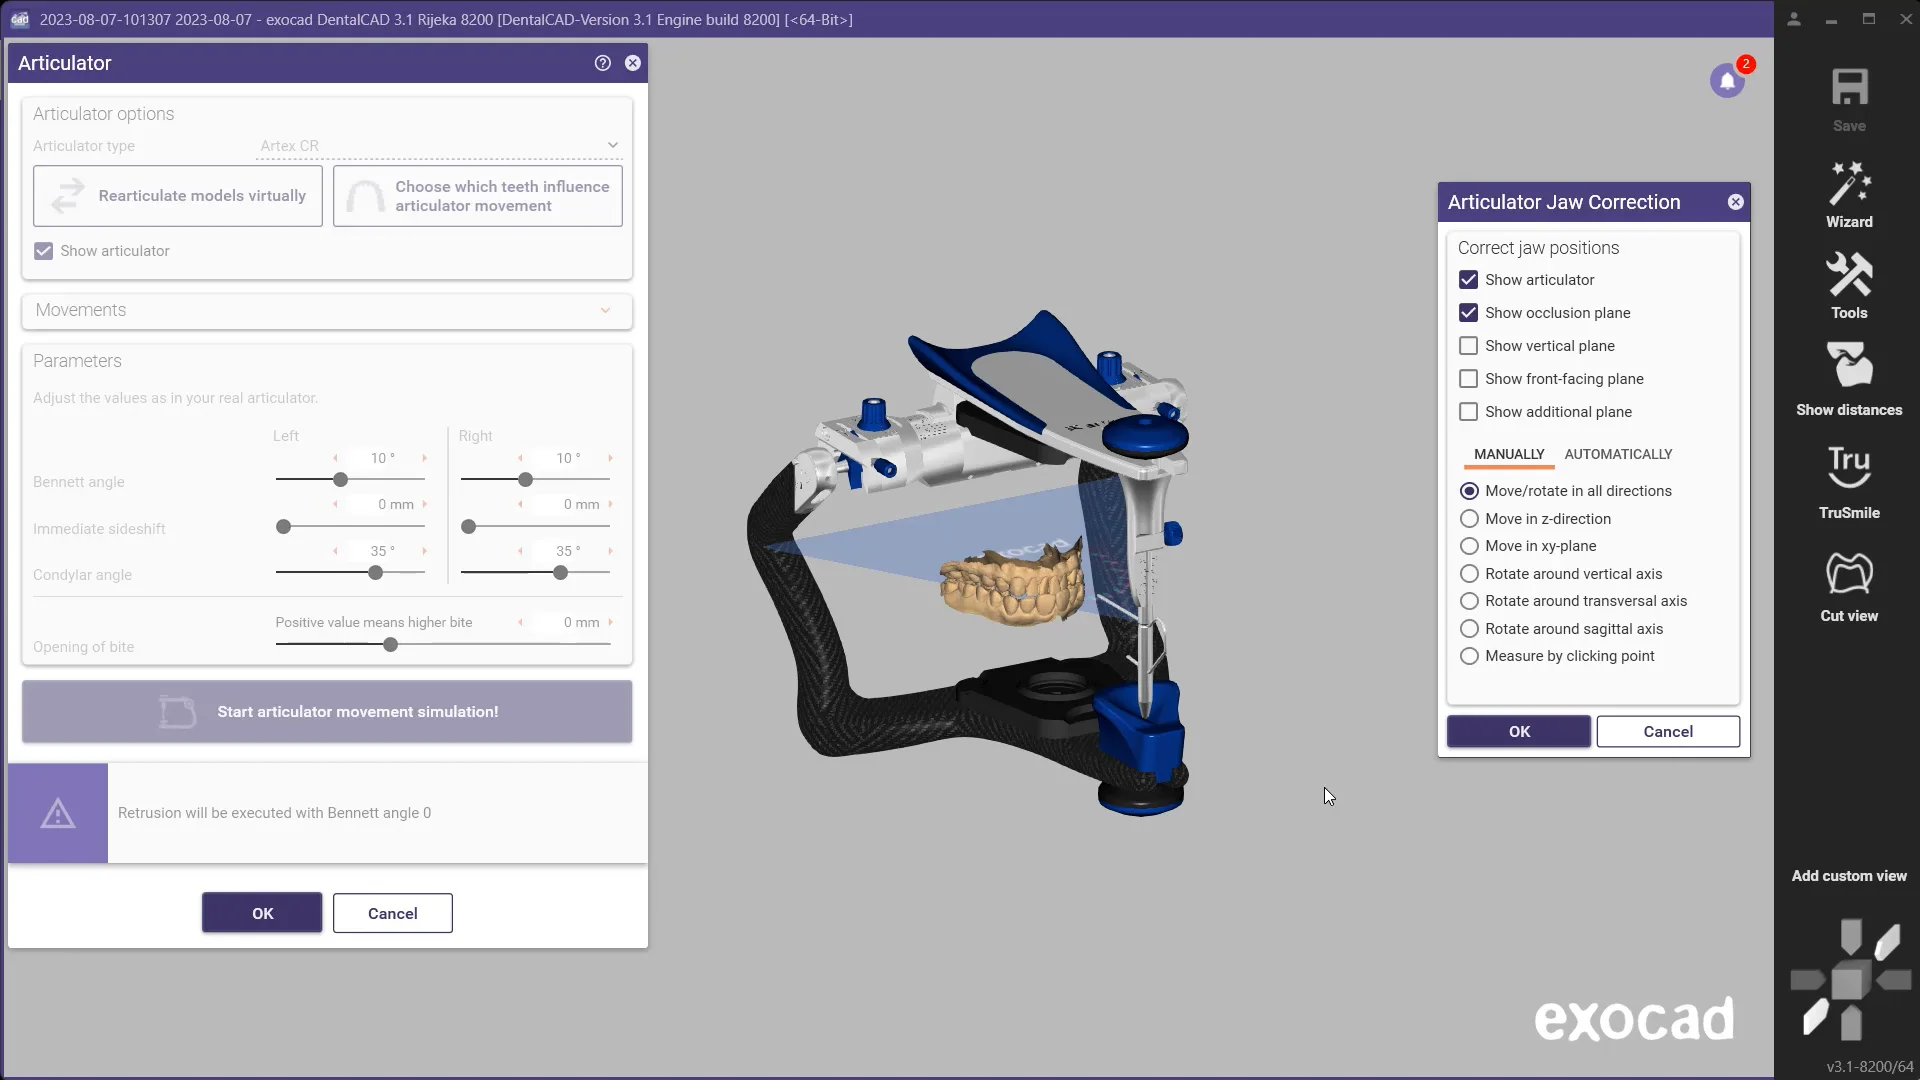Click Left Bennett angle slider handle
Viewport: 1920px width, 1080px height.
tap(340, 480)
